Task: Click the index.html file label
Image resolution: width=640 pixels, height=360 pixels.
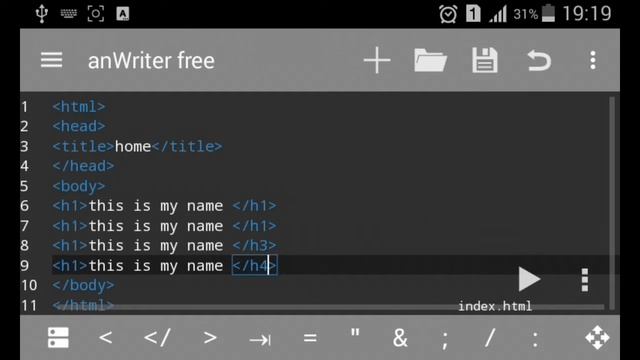Action: [495, 306]
